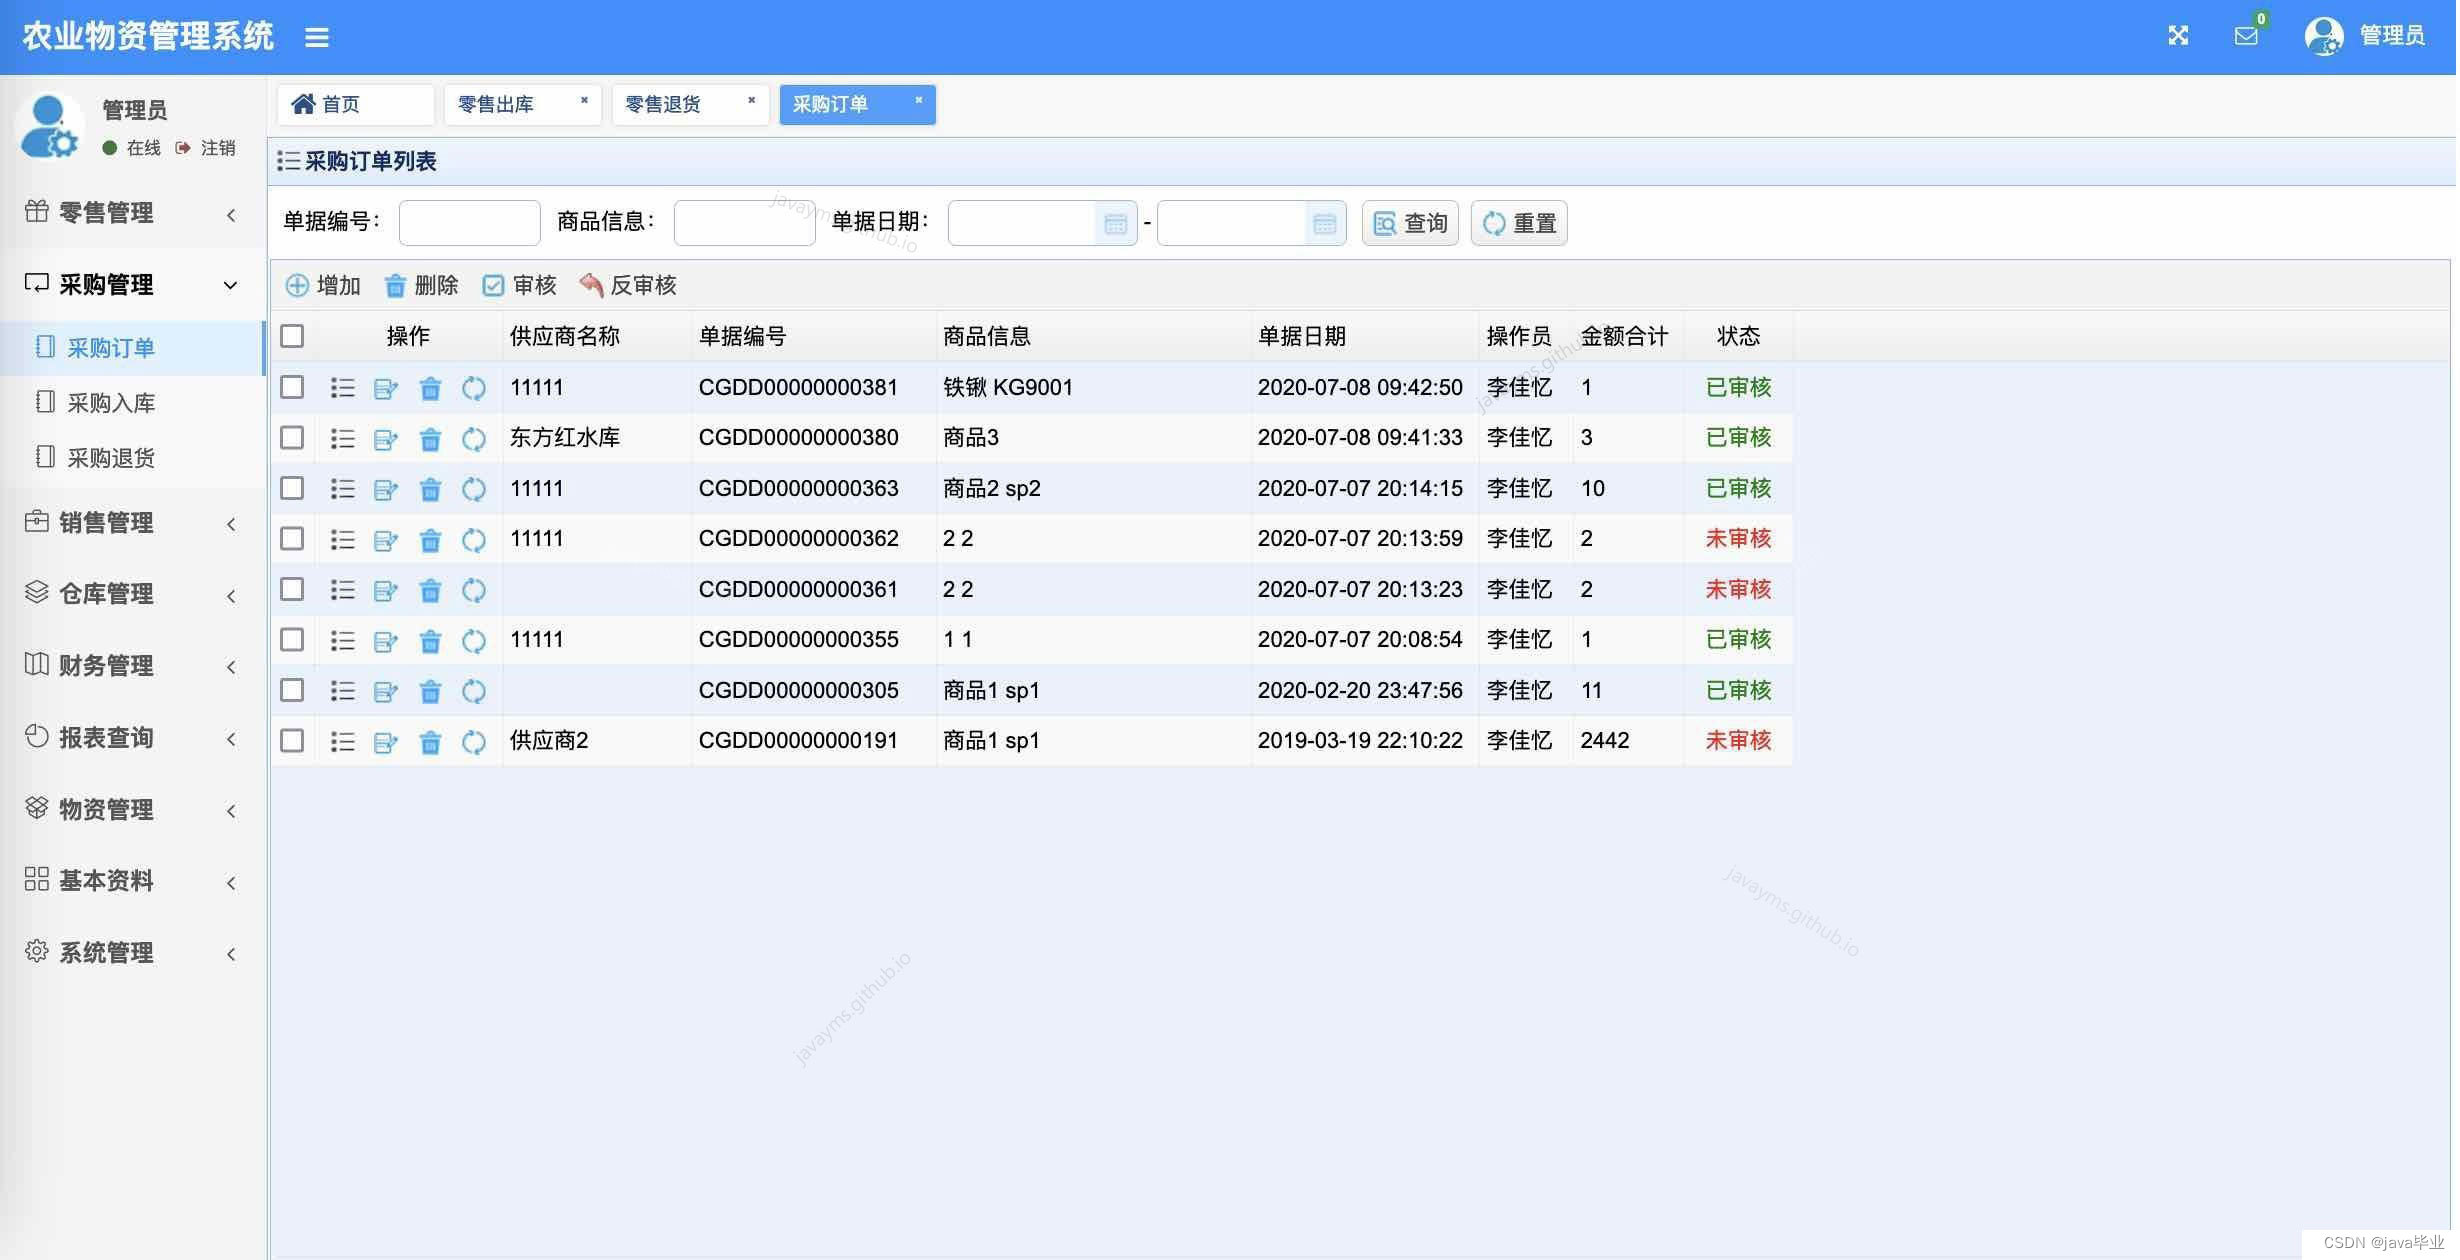Open 采购入库 in the sidebar
This screenshot has width=2460, height=1260.
coord(132,403)
